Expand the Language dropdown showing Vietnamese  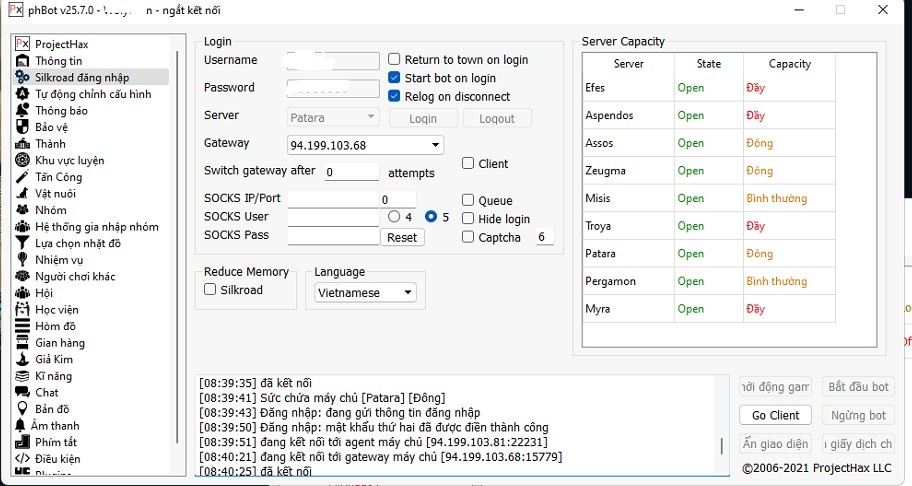pos(365,293)
